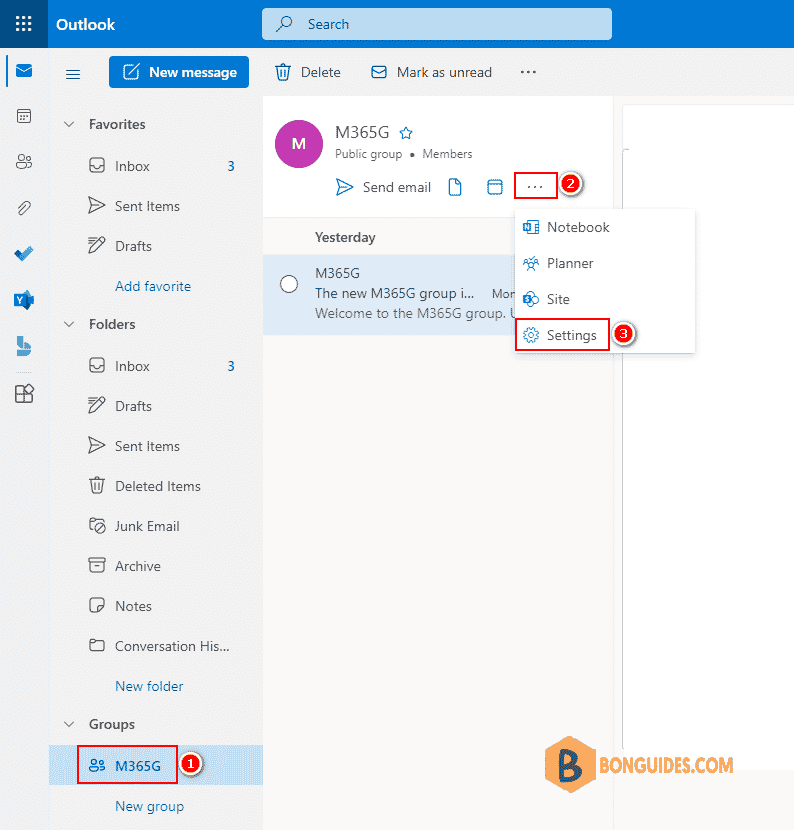Open the group calendar icon
The height and width of the screenshot is (830, 794).
point(495,187)
